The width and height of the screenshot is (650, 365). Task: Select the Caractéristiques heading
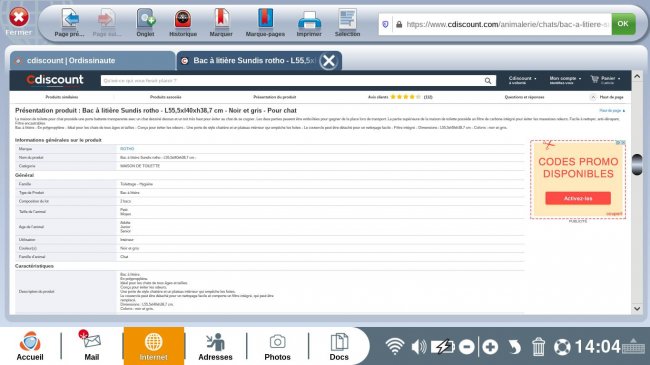[34, 266]
